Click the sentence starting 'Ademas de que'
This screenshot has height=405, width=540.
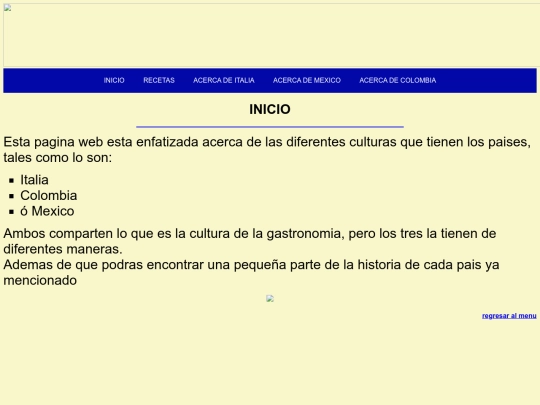(x=251, y=272)
